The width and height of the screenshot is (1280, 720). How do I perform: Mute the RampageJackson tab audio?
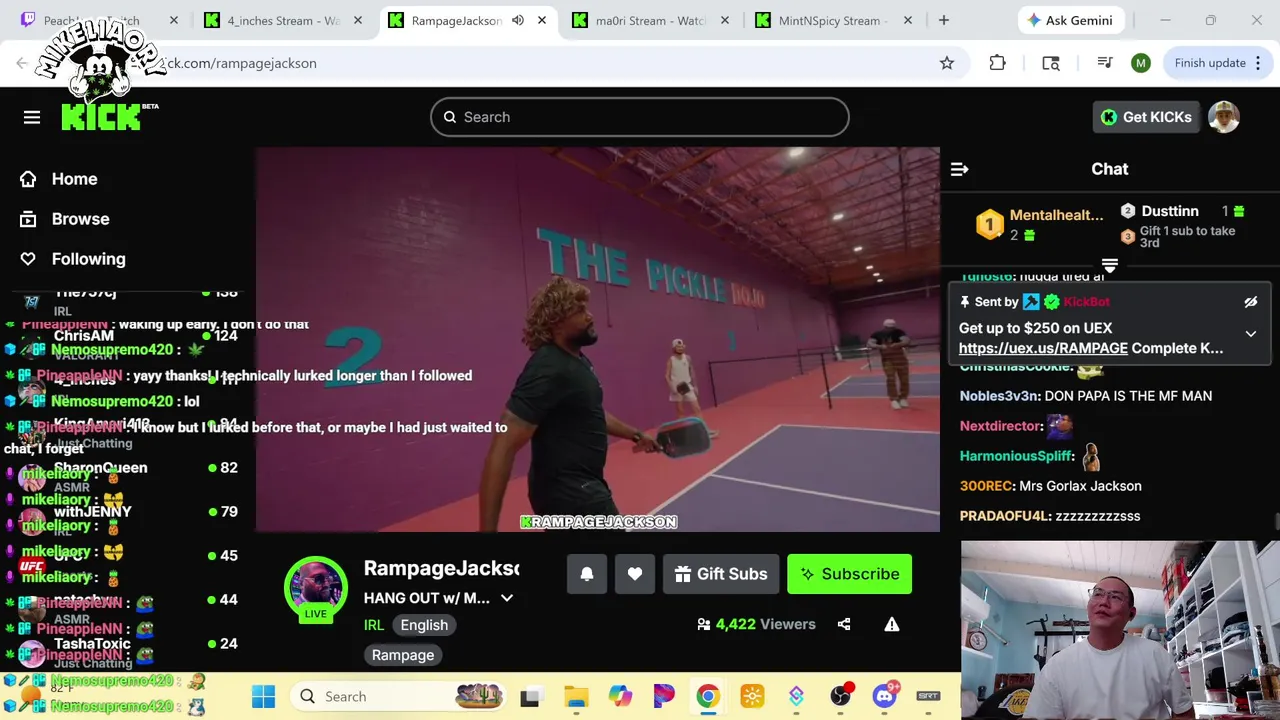pos(518,20)
